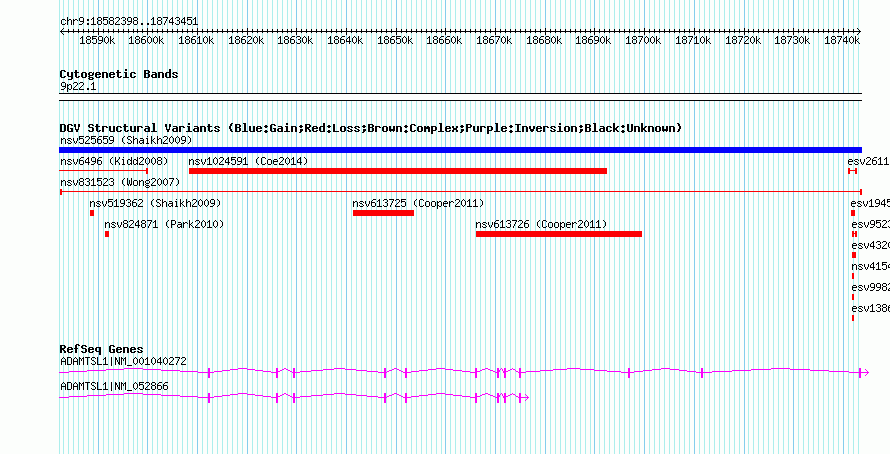Open variant label nsv519362 (Shaikh2009)
The width and height of the screenshot is (890, 454).
point(155,204)
